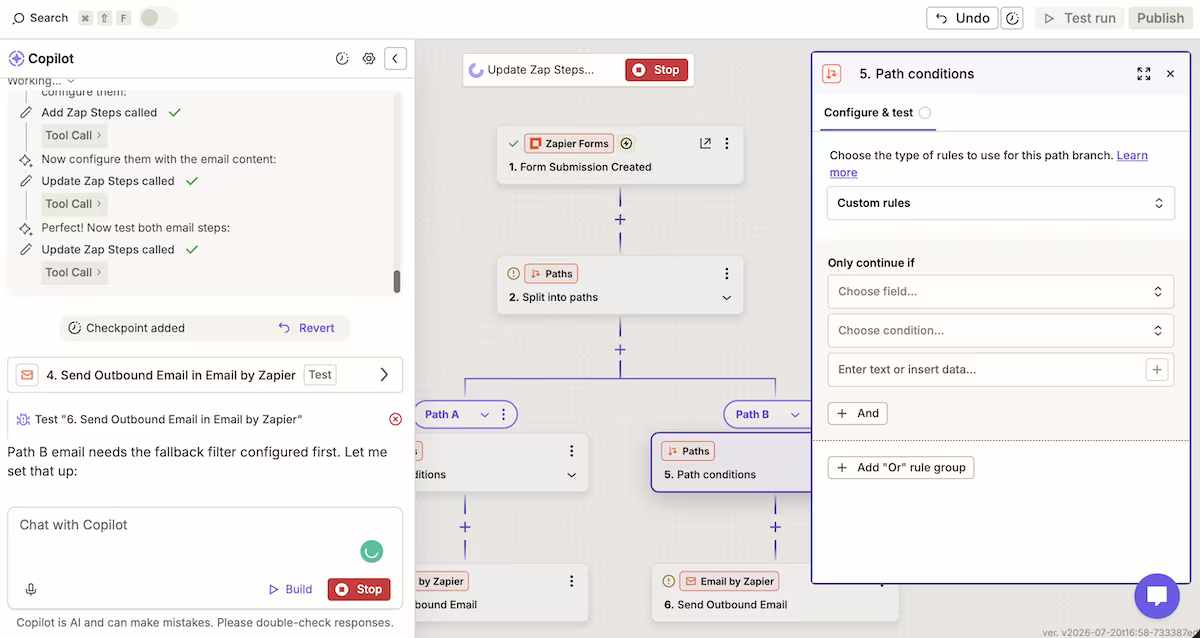Viewport: 1200px width, 638px height.
Task: Open the Path B dropdown chevron
Action: (x=796, y=414)
